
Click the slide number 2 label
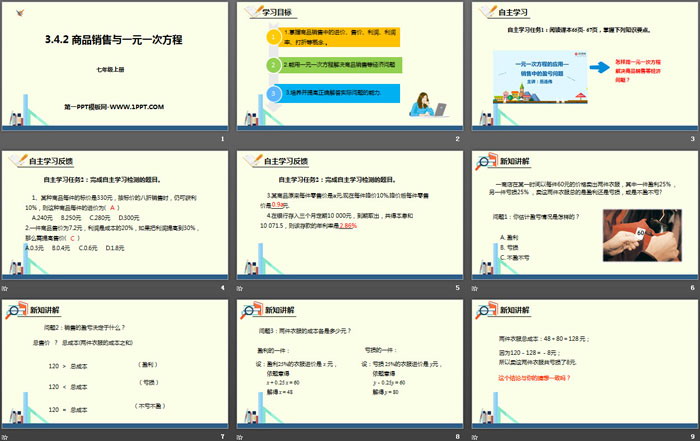coord(457,139)
